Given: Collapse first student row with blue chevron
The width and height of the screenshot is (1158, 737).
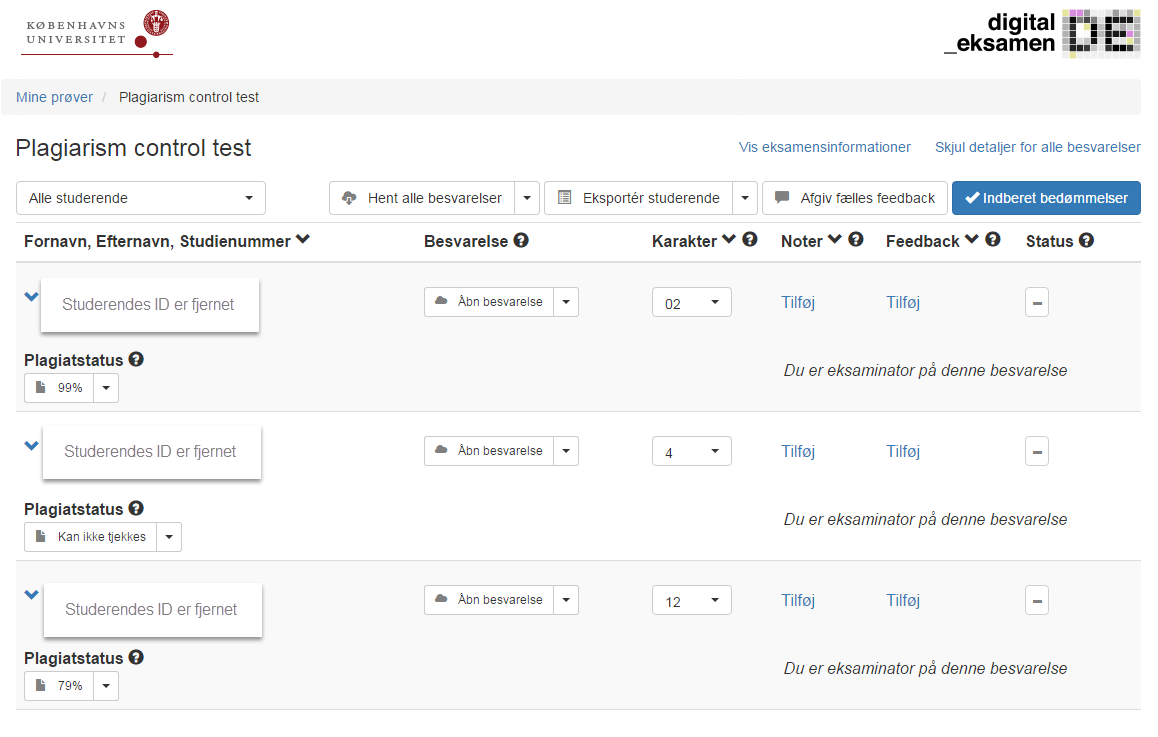Looking at the screenshot, I should [31, 297].
